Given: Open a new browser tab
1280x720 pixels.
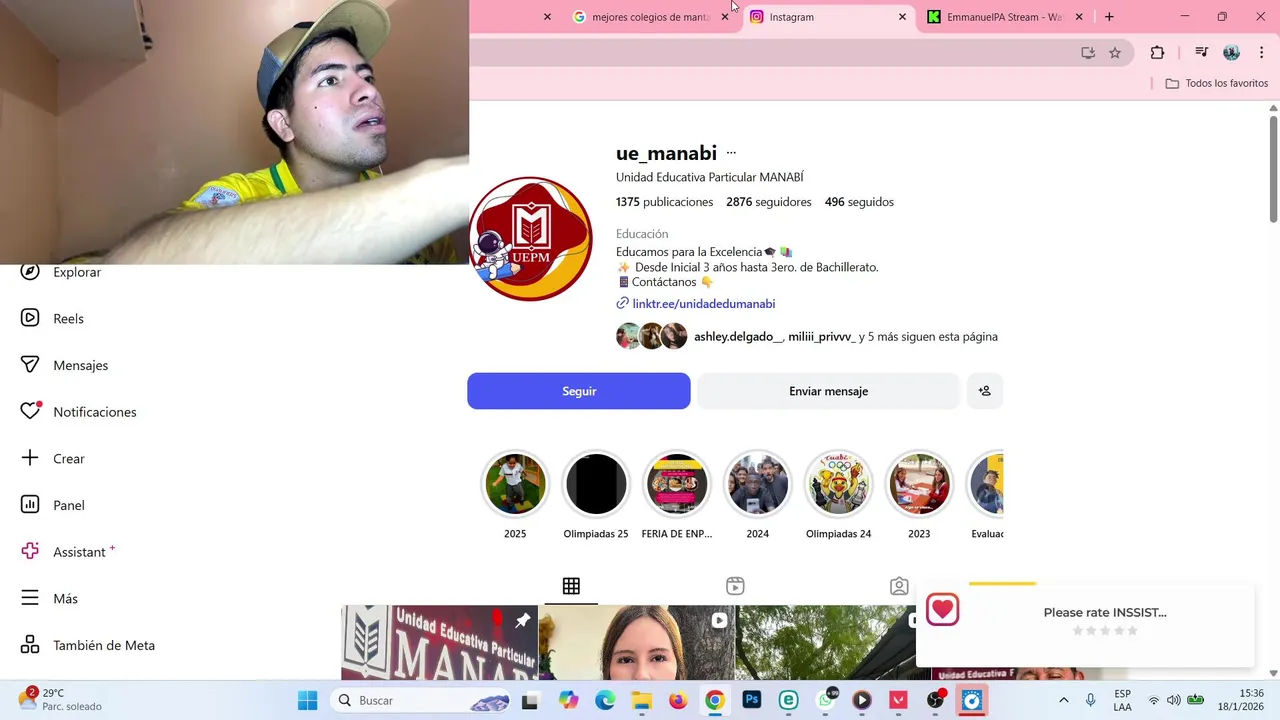Looking at the screenshot, I should [1109, 17].
